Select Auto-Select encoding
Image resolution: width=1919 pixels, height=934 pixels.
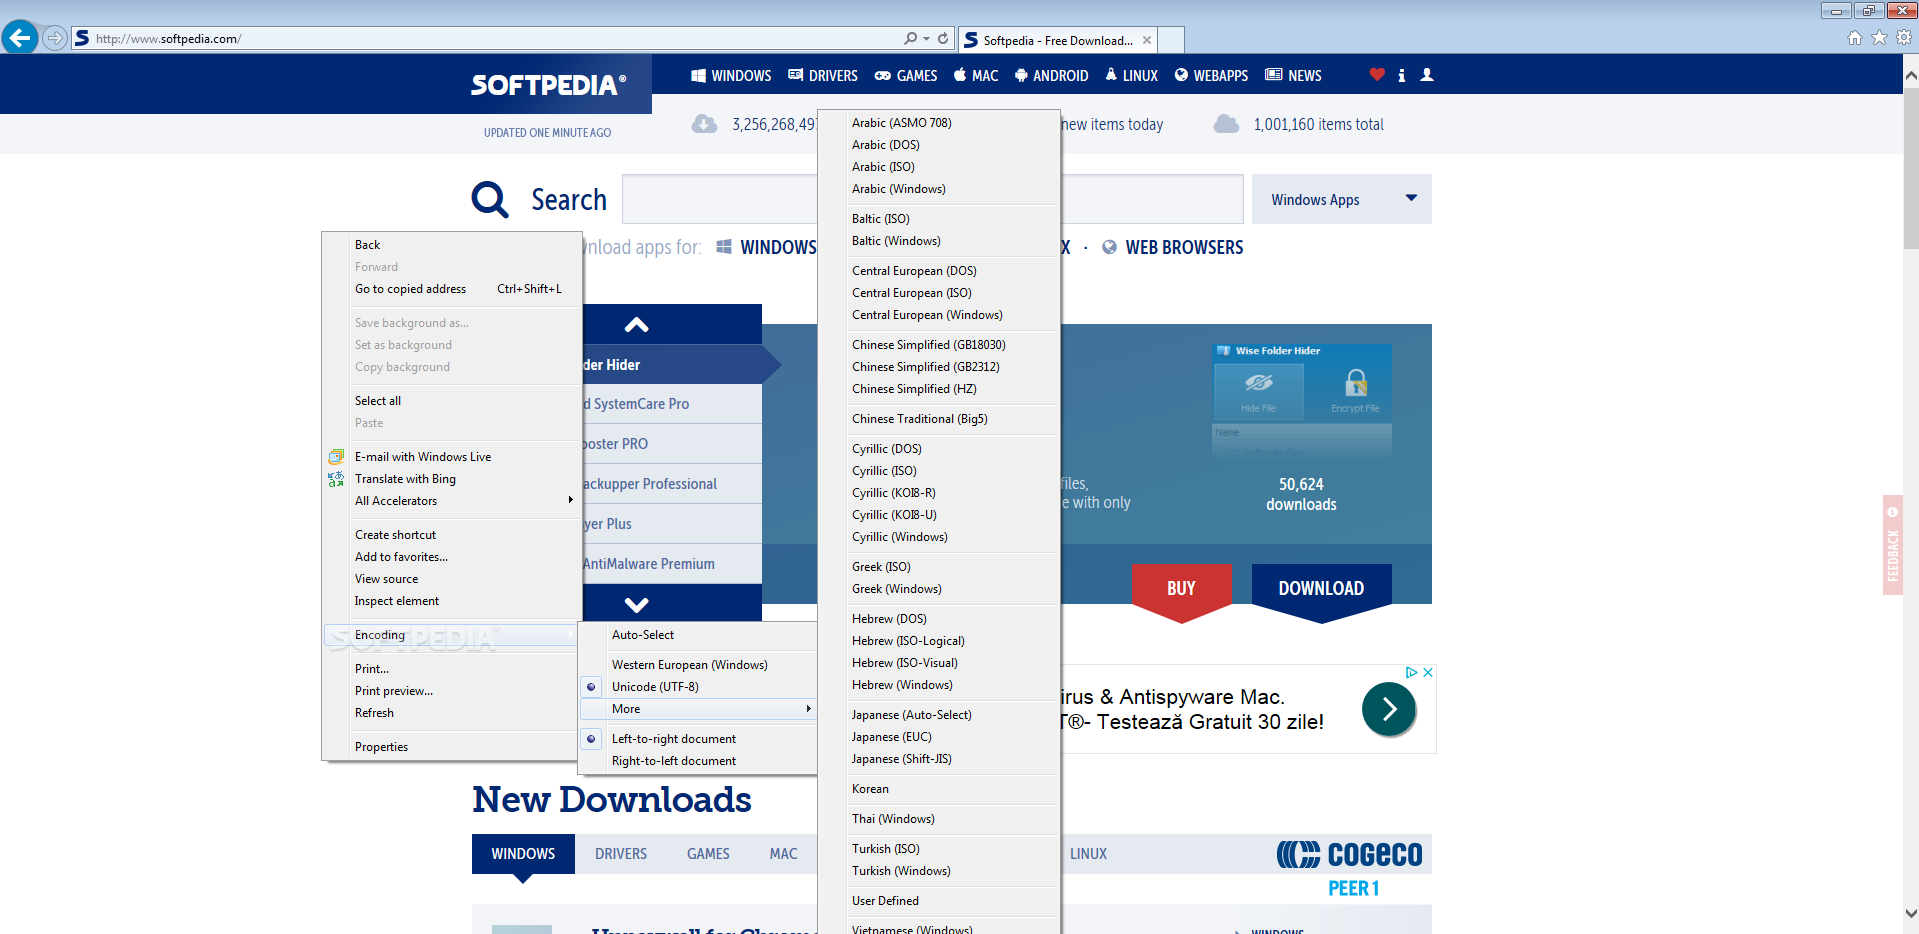[x=697, y=635]
